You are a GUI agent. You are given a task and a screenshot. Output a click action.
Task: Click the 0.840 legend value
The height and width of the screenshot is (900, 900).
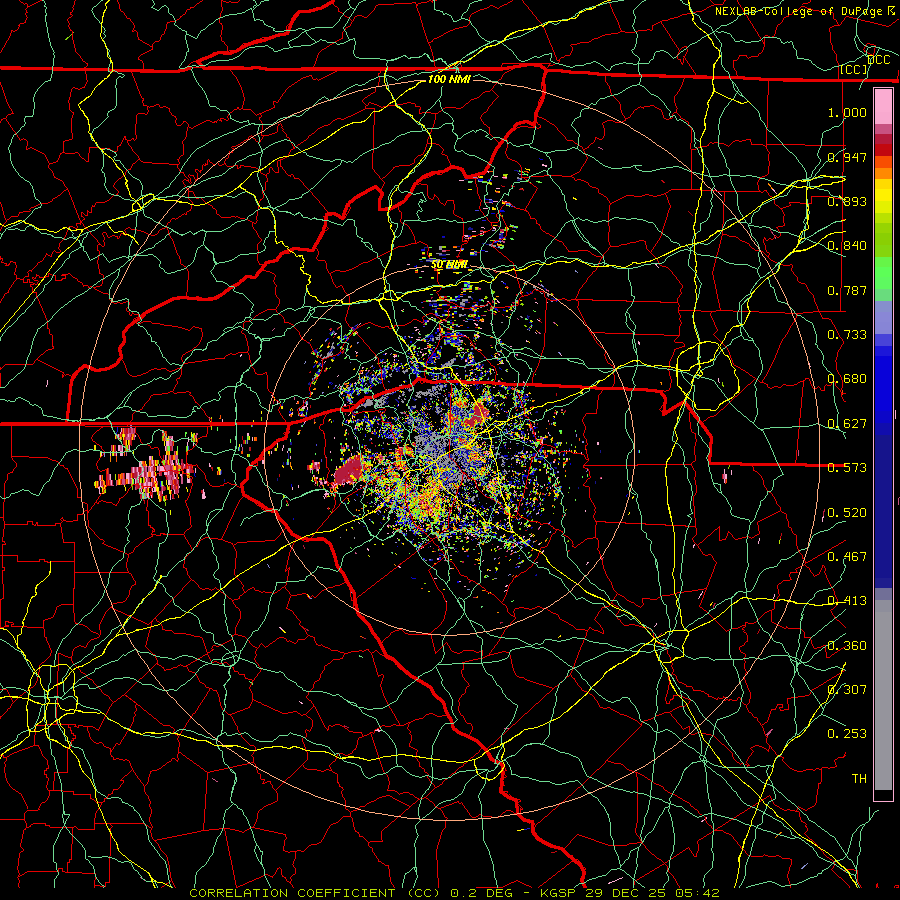(x=847, y=245)
